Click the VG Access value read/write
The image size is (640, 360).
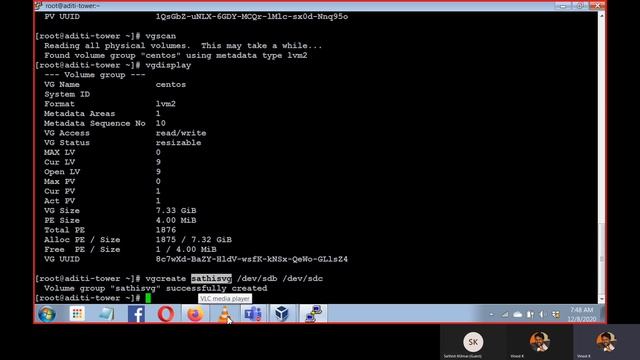(181, 133)
